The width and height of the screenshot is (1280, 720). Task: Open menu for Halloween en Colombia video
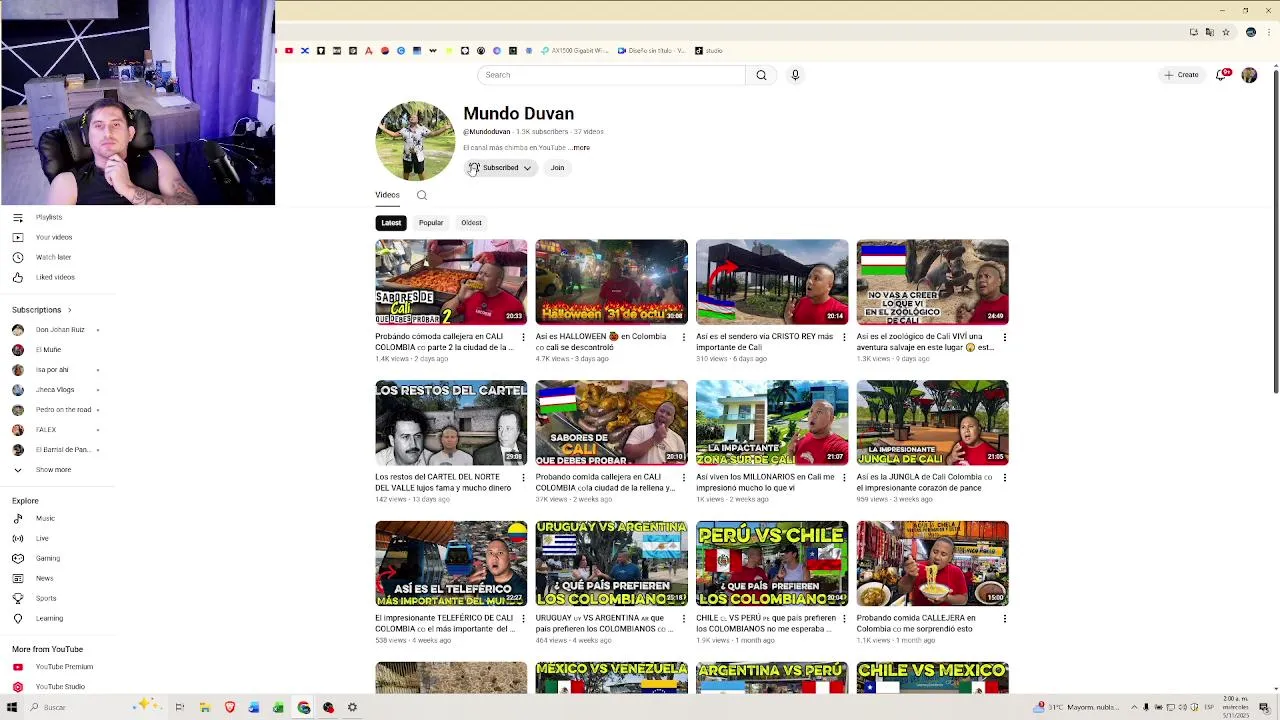coord(684,337)
